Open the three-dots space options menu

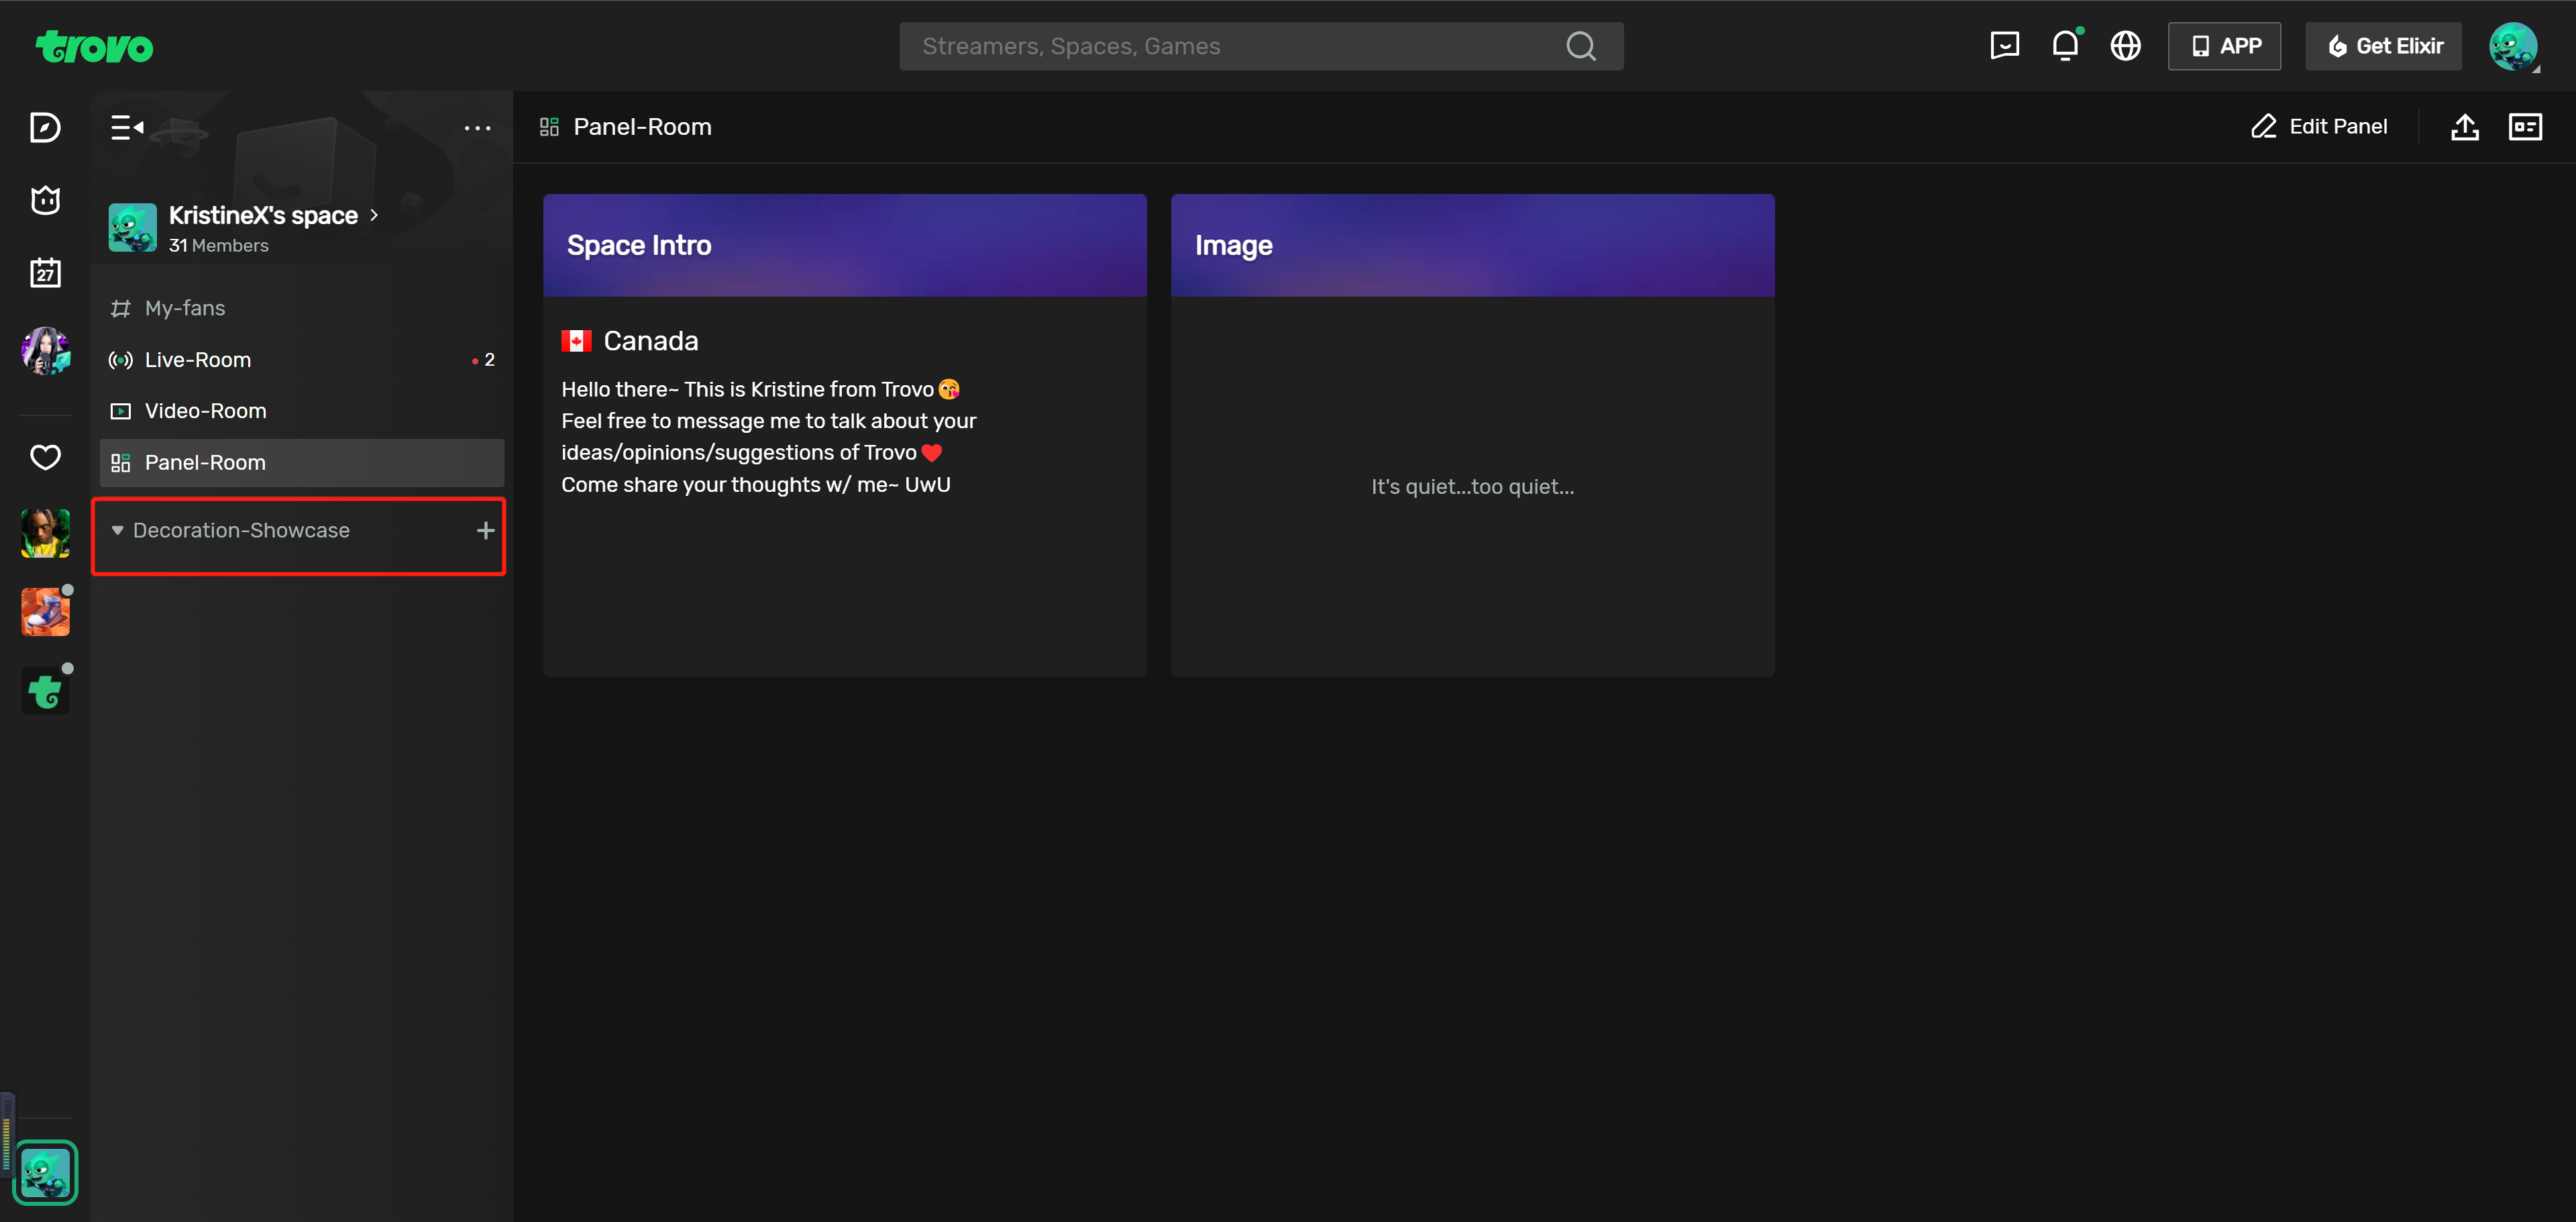click(477, 128)
